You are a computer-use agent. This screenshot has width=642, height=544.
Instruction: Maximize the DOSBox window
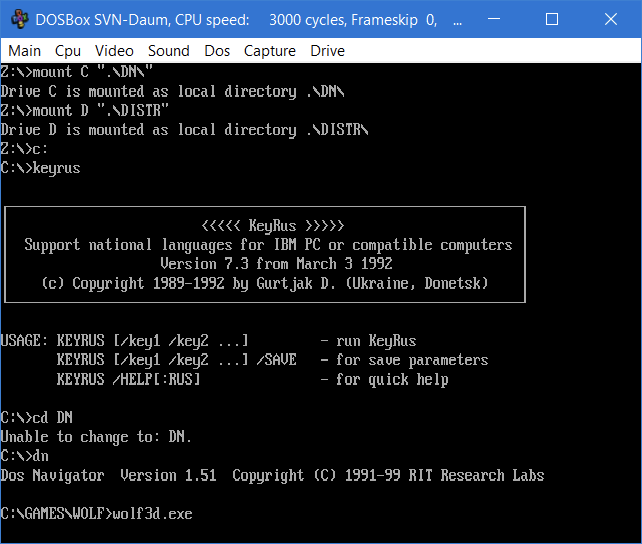pos(552,19)
